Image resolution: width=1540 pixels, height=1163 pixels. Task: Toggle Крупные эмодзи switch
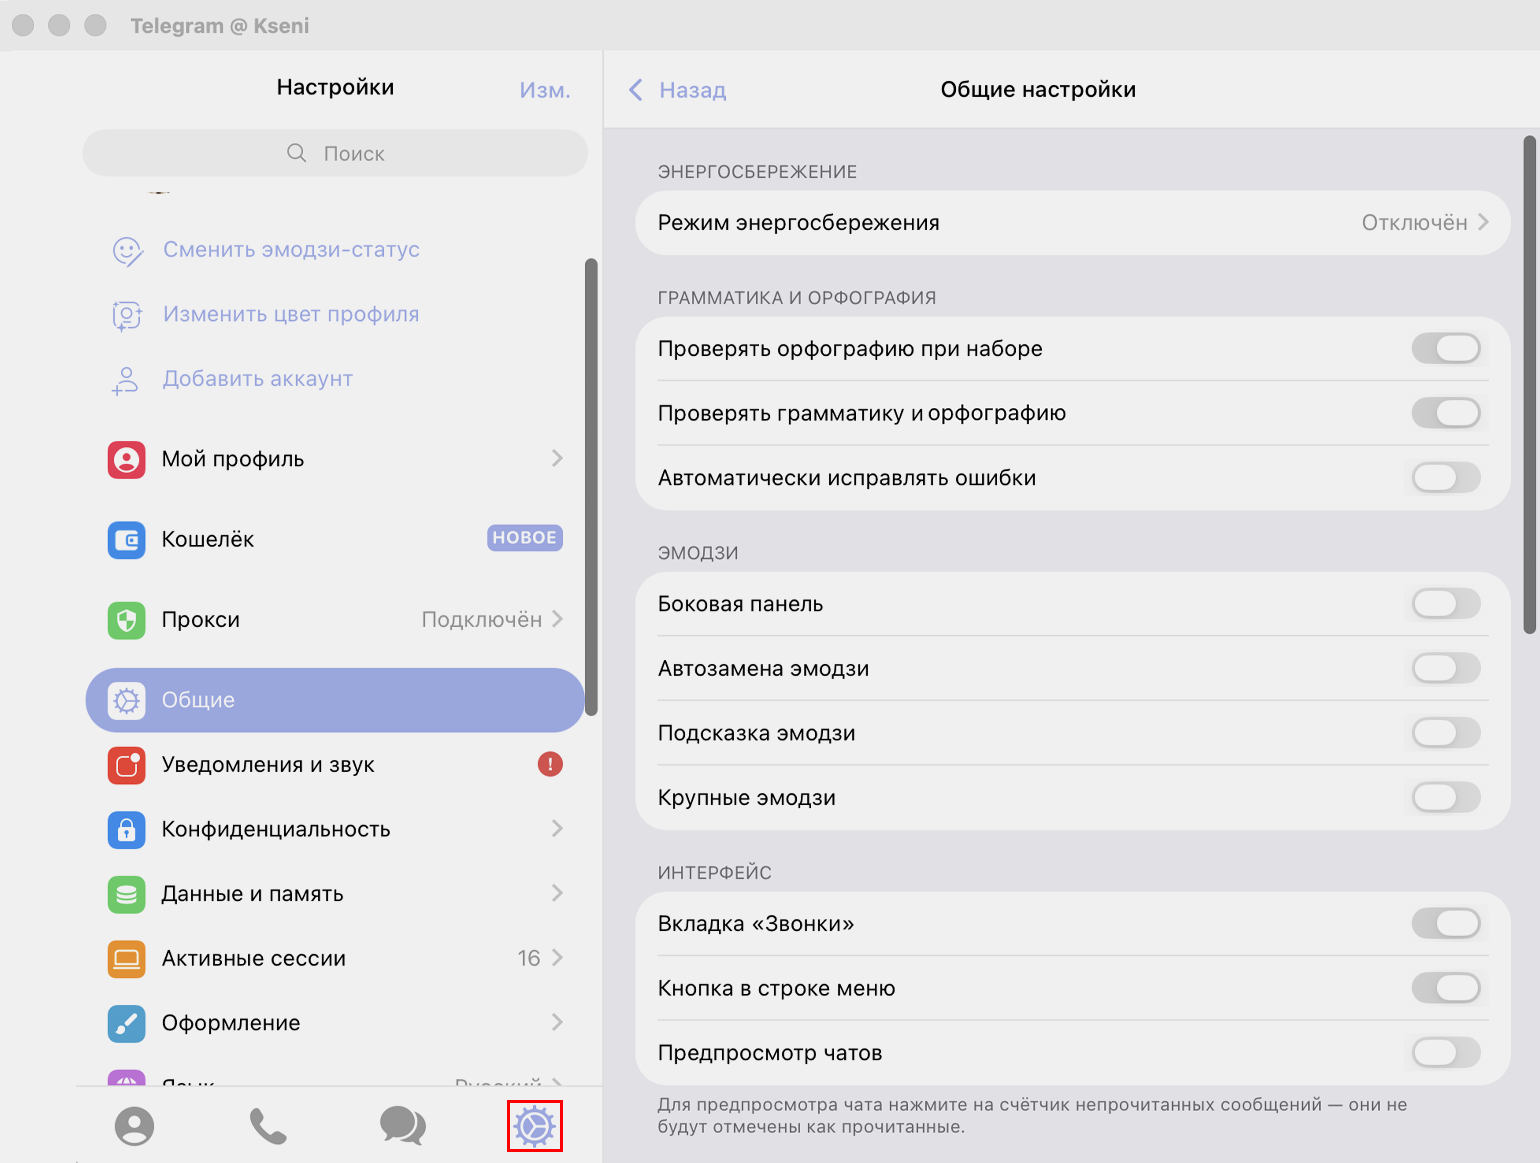(1445, 798)
